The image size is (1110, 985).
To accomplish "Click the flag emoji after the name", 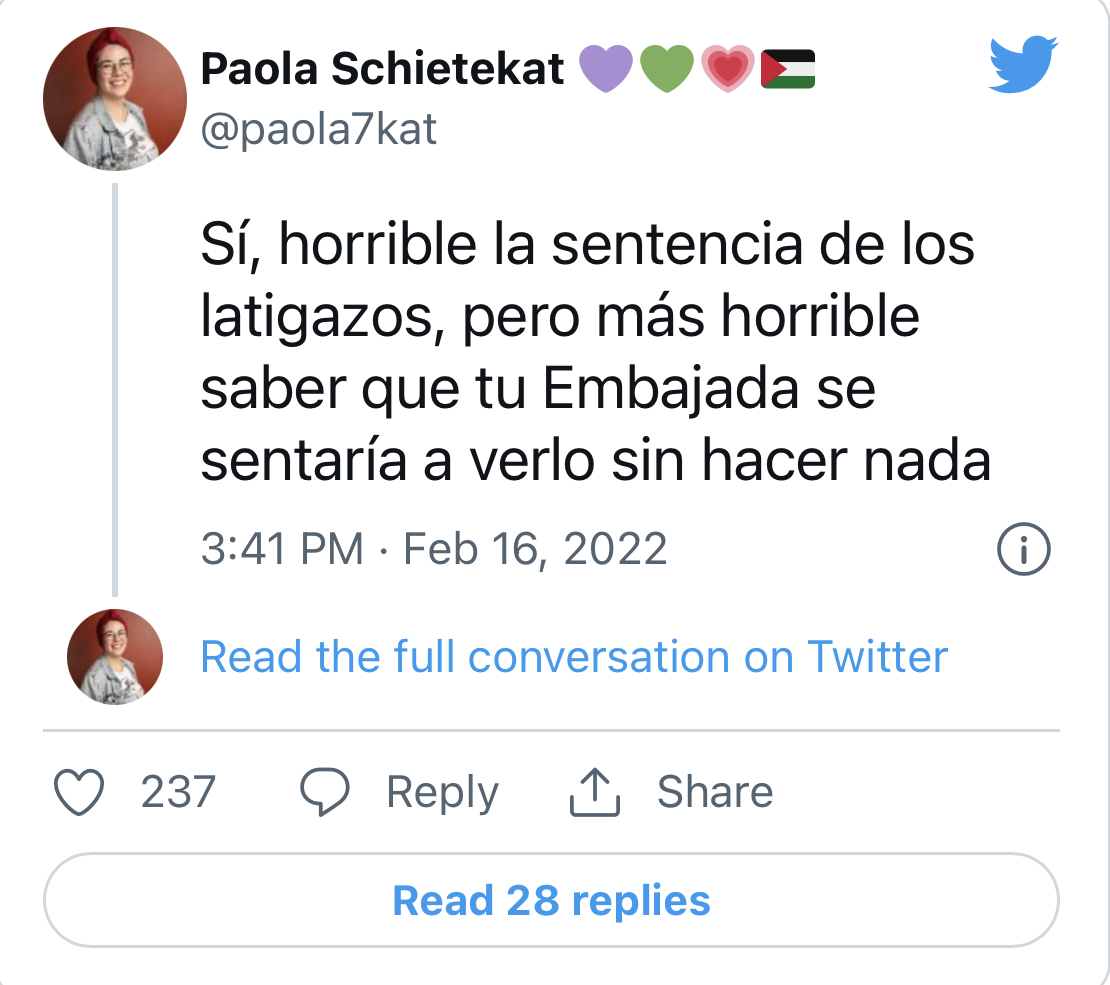I will [788, 69].
